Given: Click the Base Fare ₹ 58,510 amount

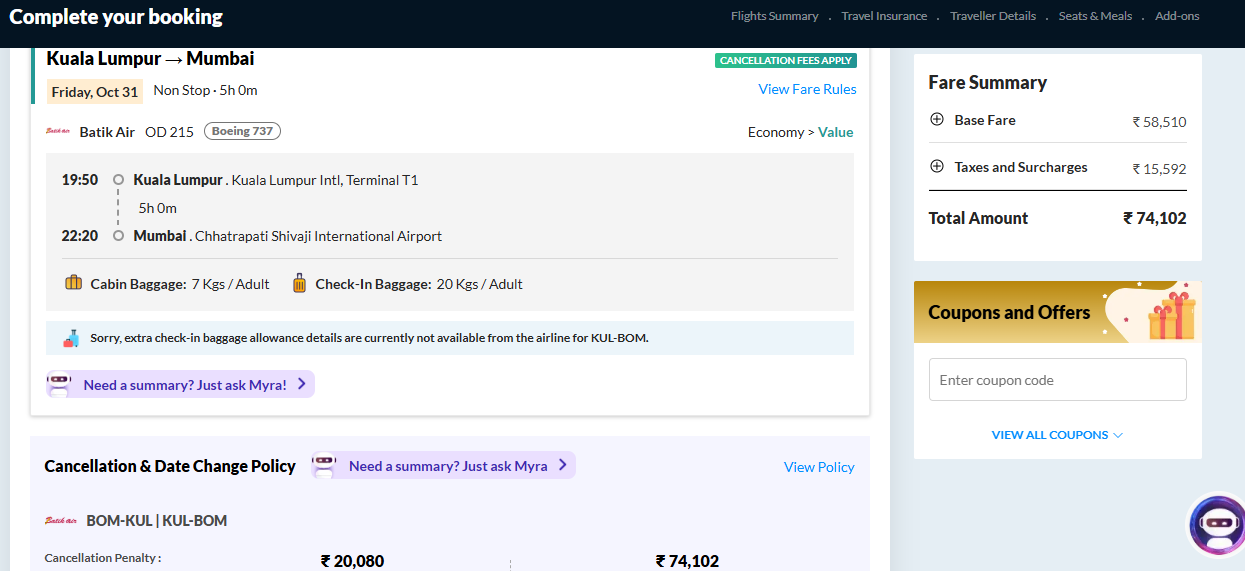Looking at the screenshot, I should point(1159,122).
